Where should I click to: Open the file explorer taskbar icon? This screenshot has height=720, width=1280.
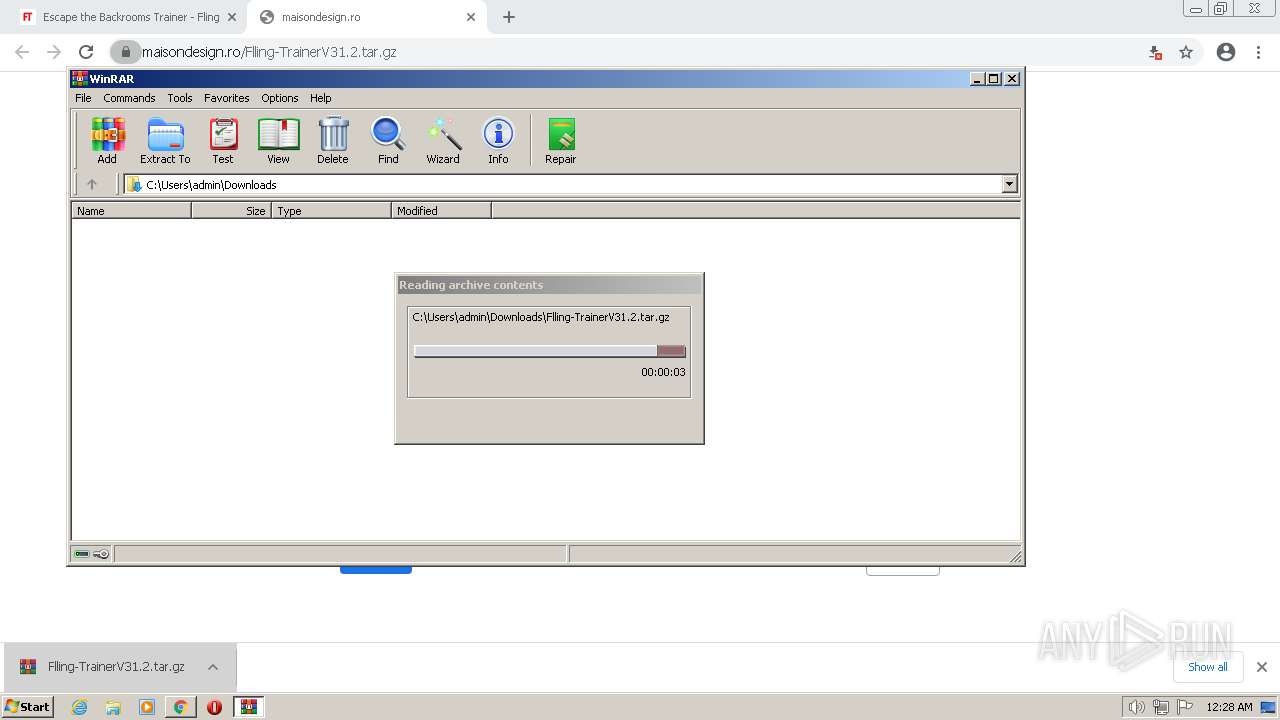(x=113, y=707)
